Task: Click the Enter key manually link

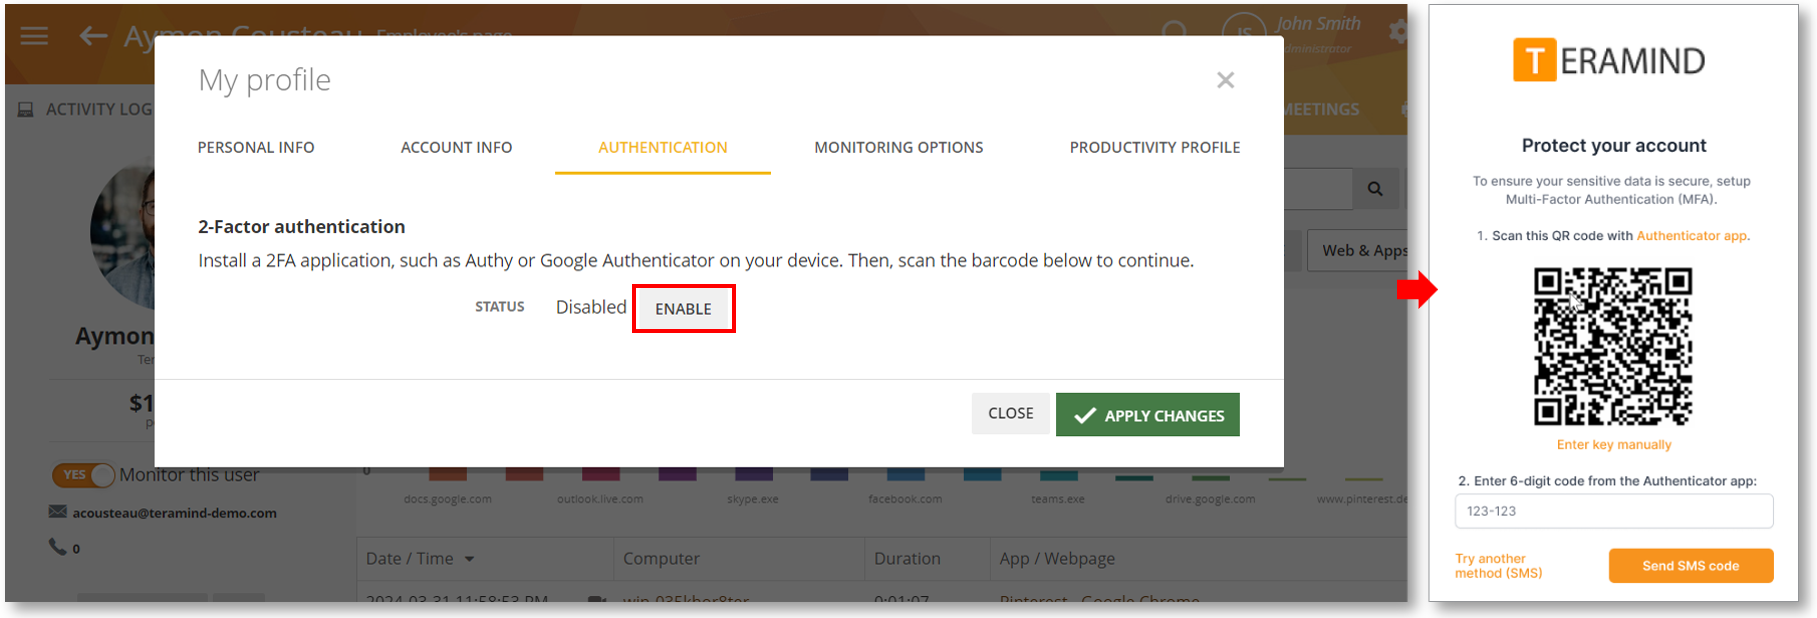Action: [1614, 445]
